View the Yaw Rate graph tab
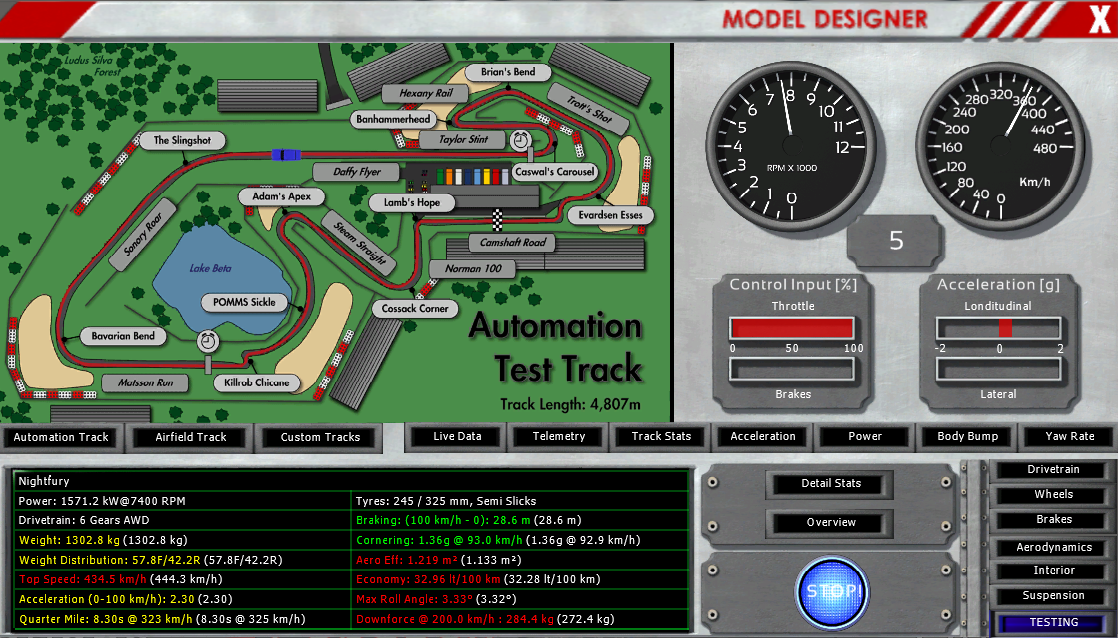Image resolution: width=1118 pixels, height=638 pixels. [1070, 436]
